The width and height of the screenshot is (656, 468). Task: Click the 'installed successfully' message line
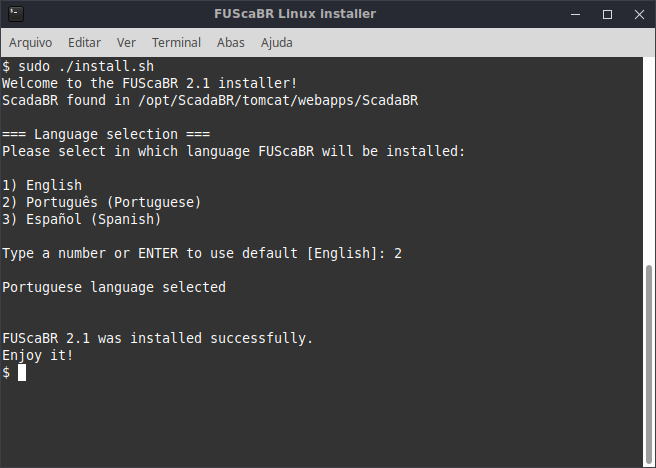tap(158, 338)
